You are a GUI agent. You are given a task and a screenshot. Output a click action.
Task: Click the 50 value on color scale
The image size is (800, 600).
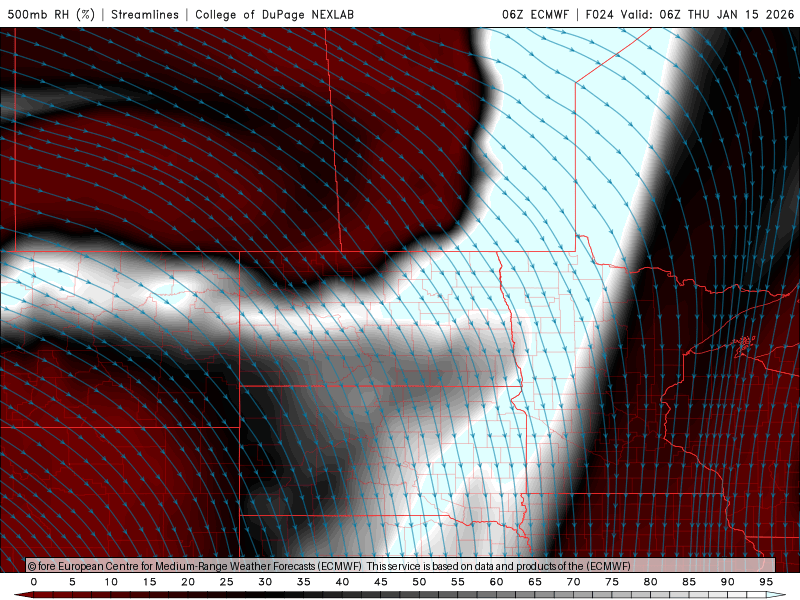pyautogui.click(x=419, y=582)
